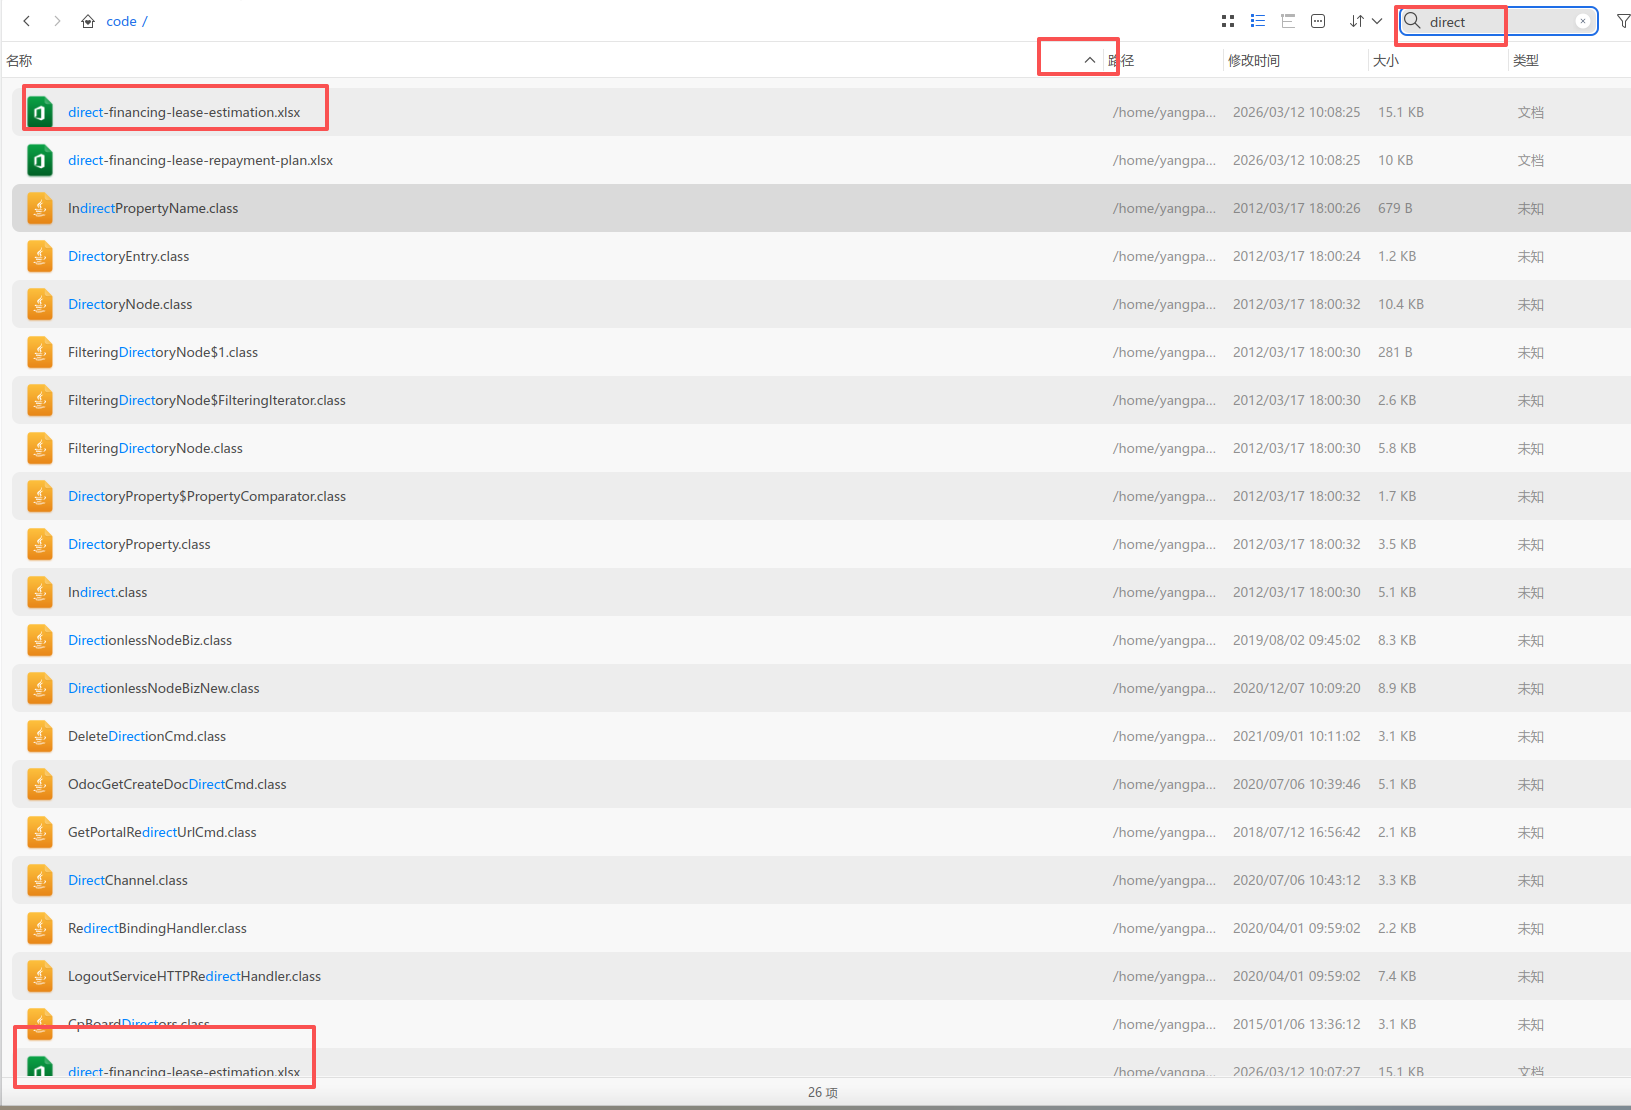Screen dimensions: 1631x1110
Task: Select DirectoryProperty.class file name
Action: click(x=139, y=544)
